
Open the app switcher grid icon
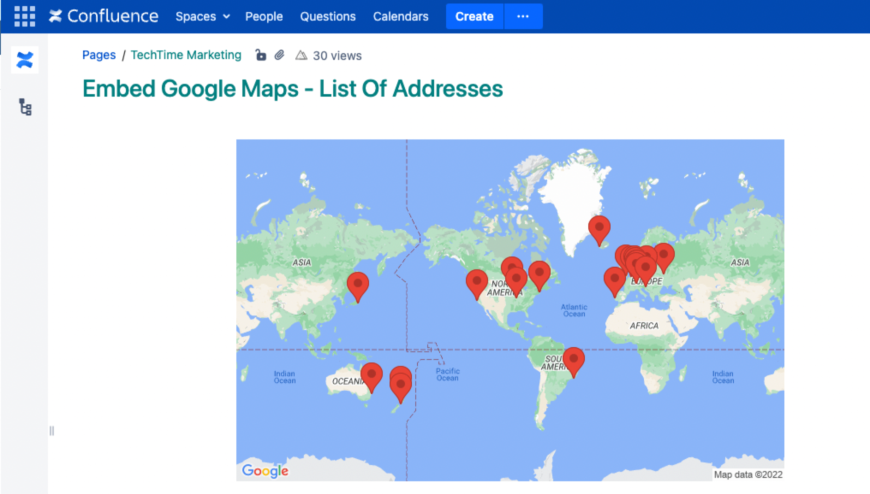(x=24, y=16)
